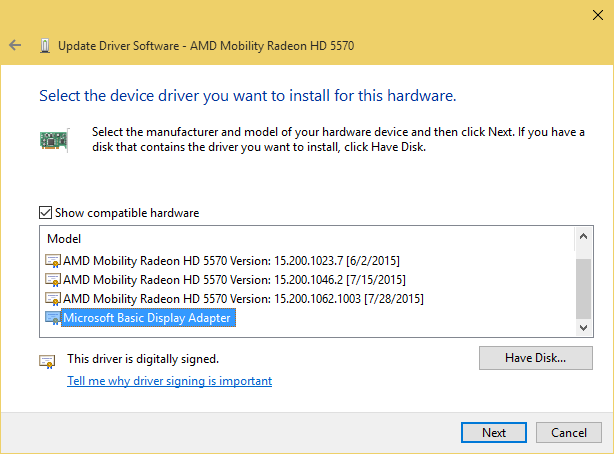
Task: Select AMD driver version 15.200.1023.7 [6/2/2015]
Action: [x=231, y=260]
